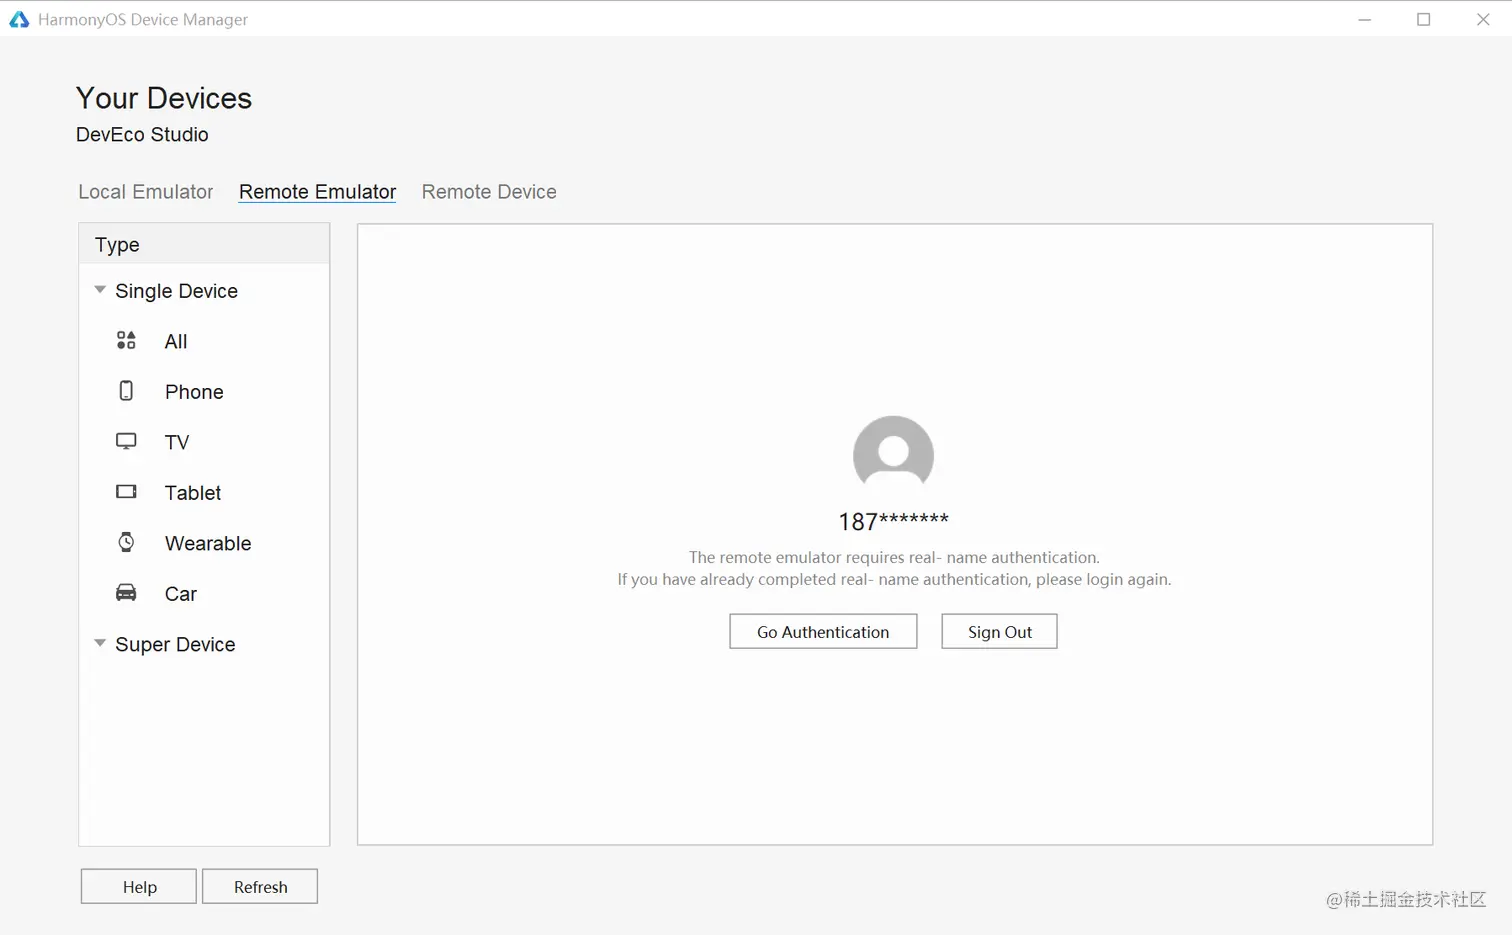Select the Tablet type label

point(193,493)
